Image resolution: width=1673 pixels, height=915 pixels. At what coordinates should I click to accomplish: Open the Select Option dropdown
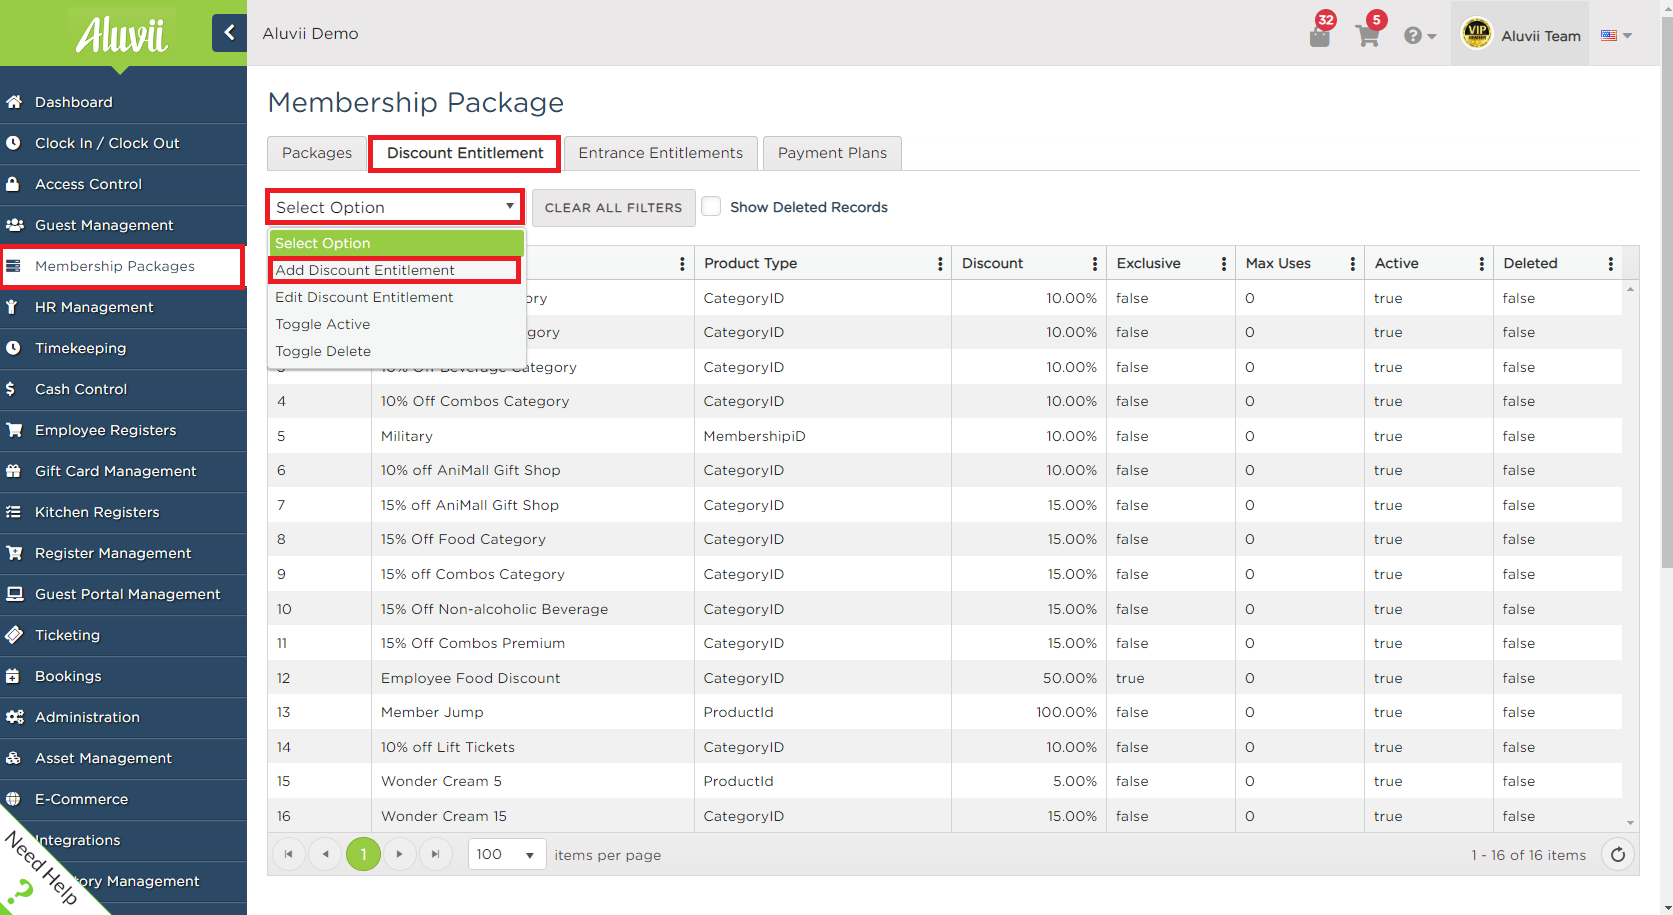pos(395,207)
